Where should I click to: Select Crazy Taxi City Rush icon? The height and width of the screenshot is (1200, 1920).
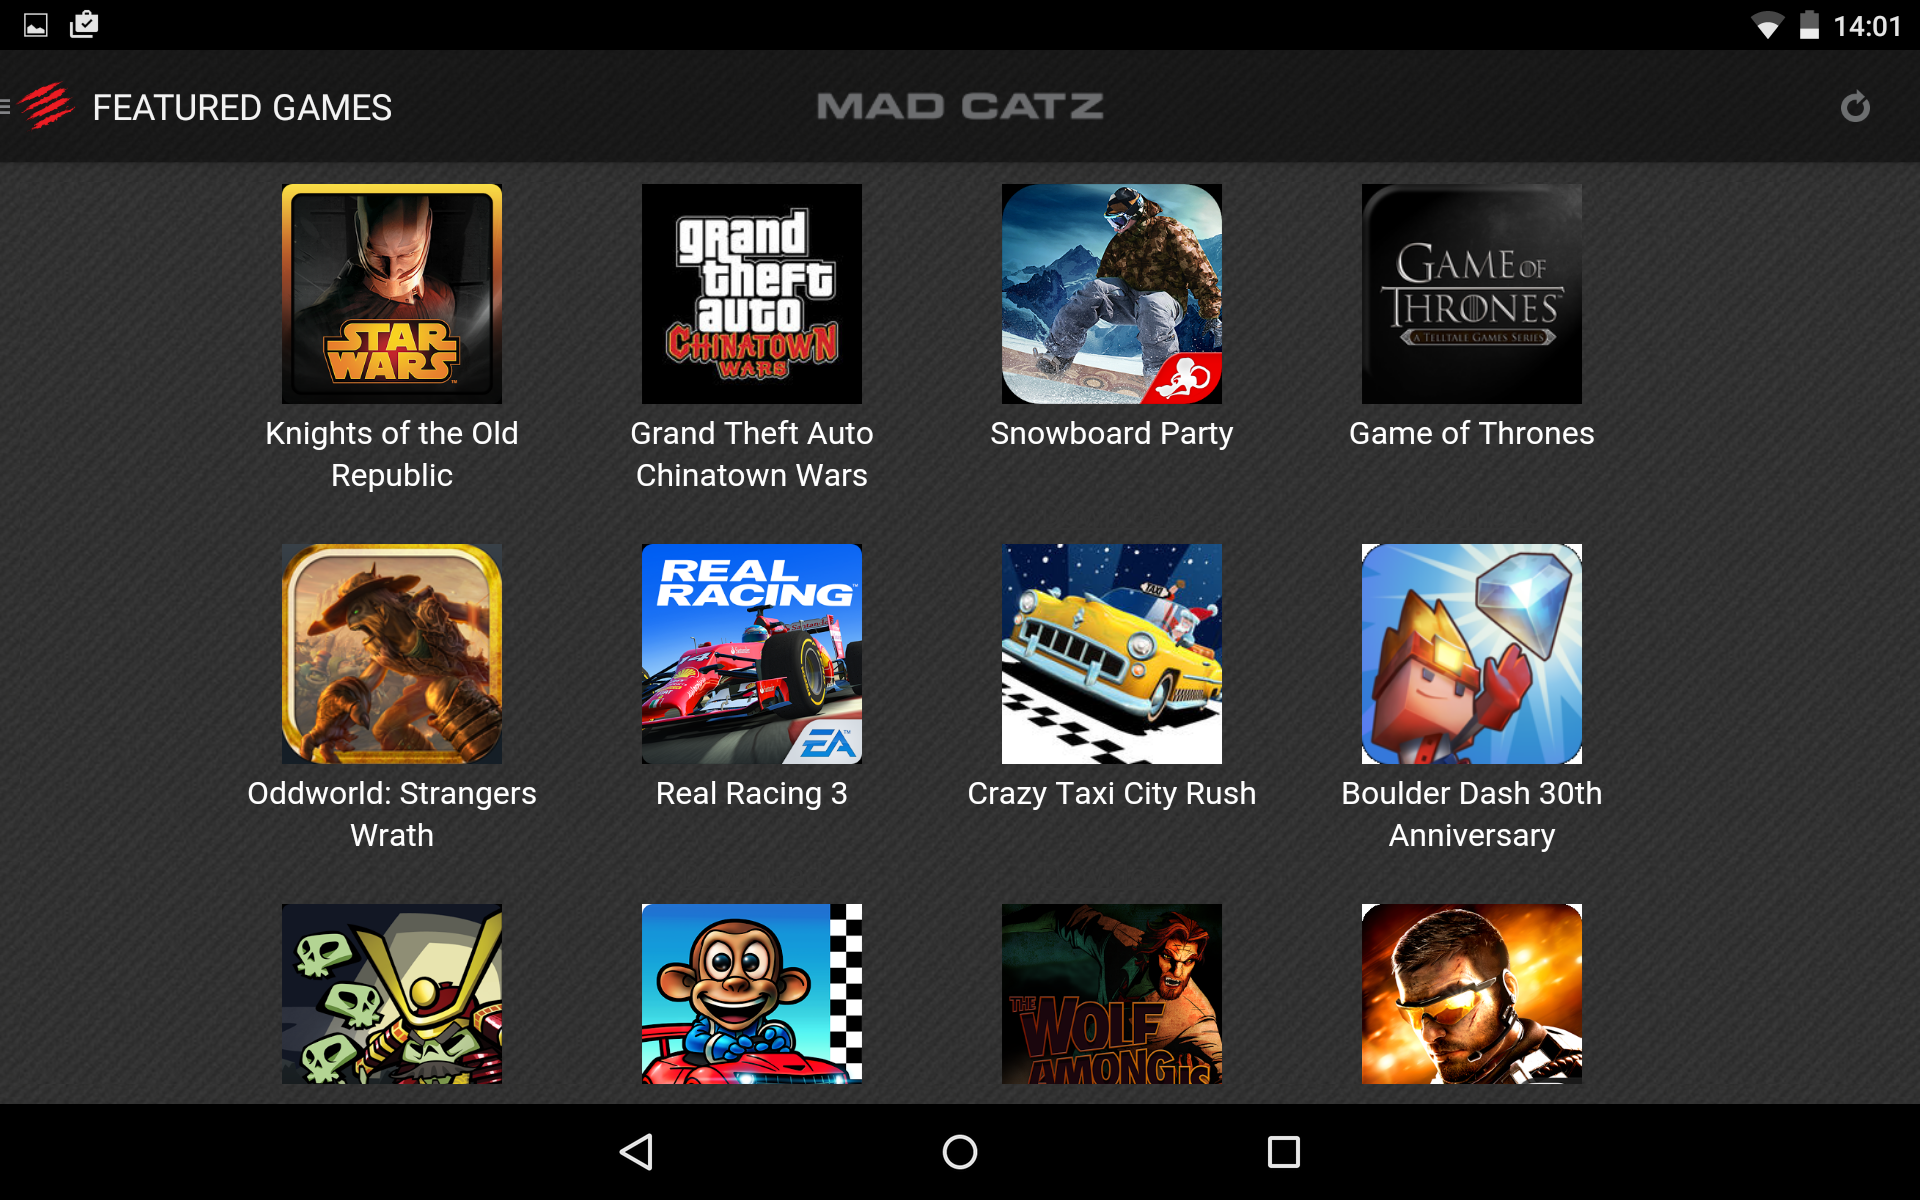(x=1112, y=654)
